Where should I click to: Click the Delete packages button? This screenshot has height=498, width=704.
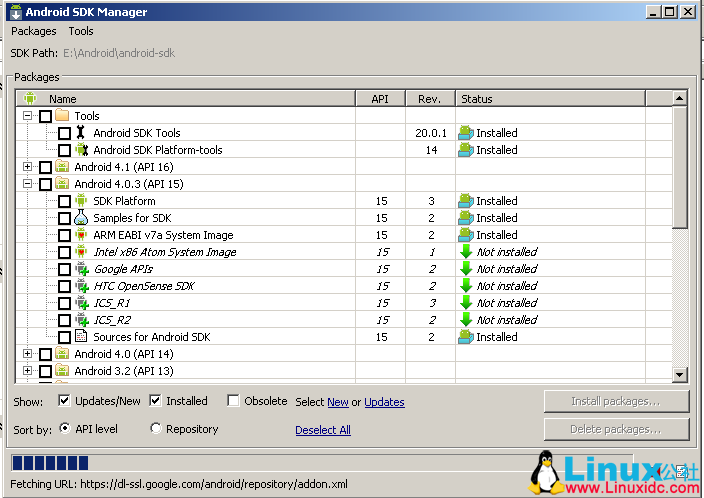pos(616,429)
